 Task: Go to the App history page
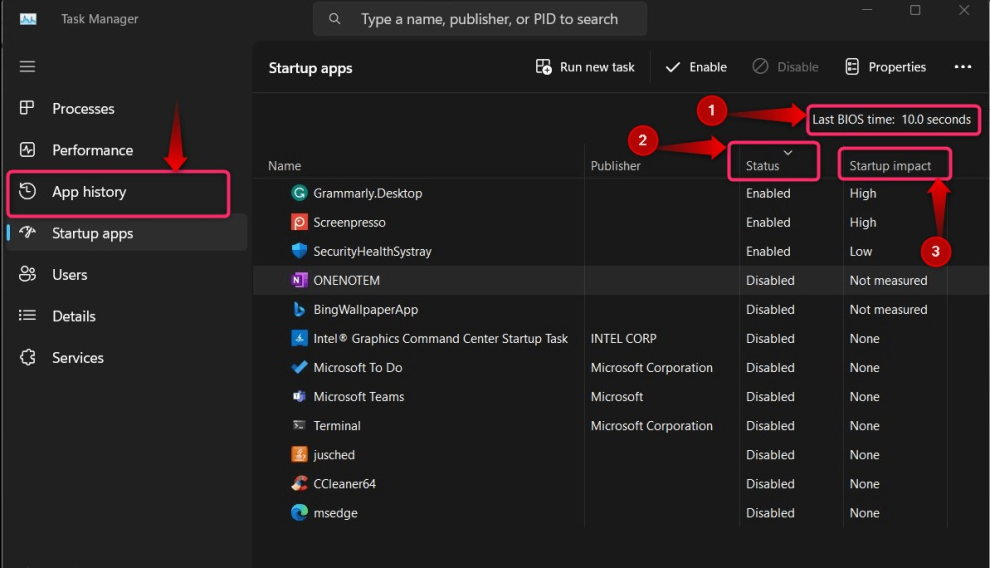point(89,192)
